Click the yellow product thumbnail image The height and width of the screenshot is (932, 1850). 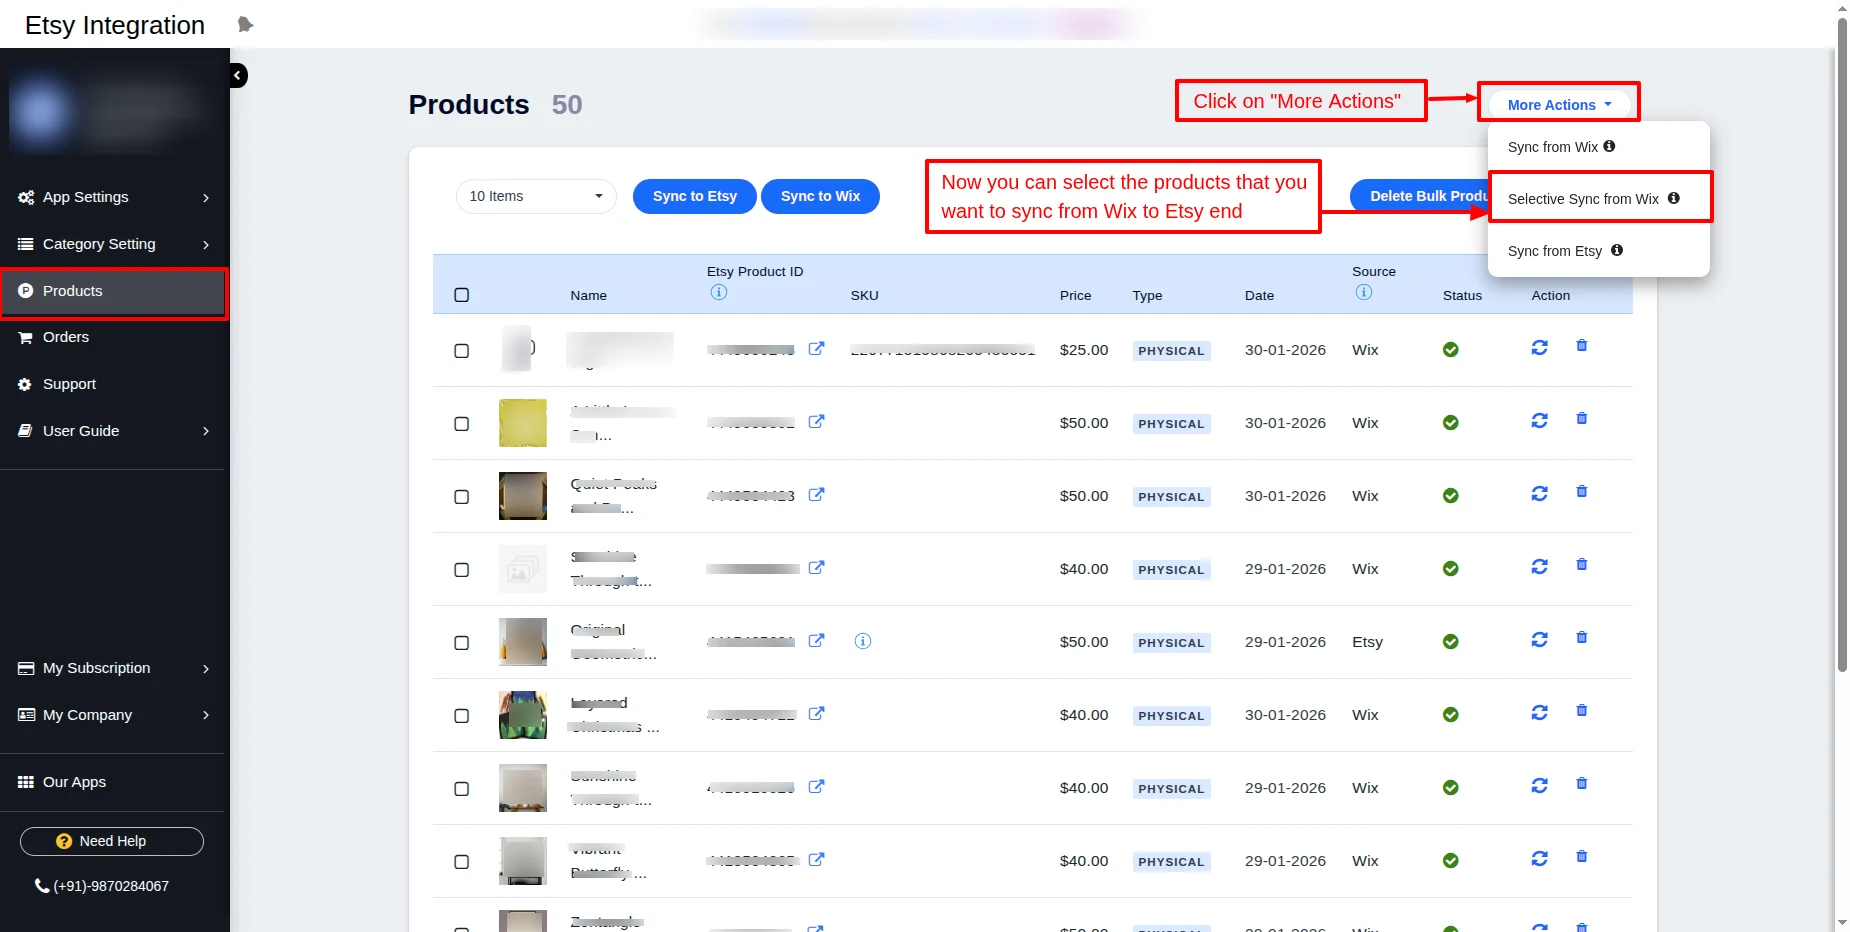522,423
